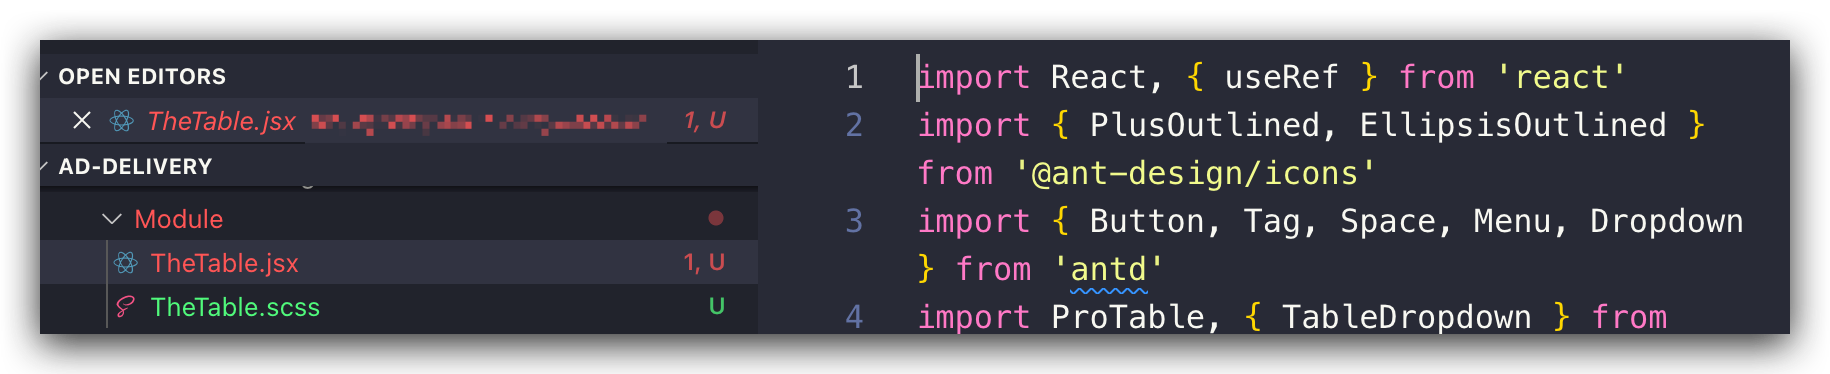Click React icon beside open editor TheTable.jsx
The height and width of the screenshot is (374, 1830).
click(122, 121)
